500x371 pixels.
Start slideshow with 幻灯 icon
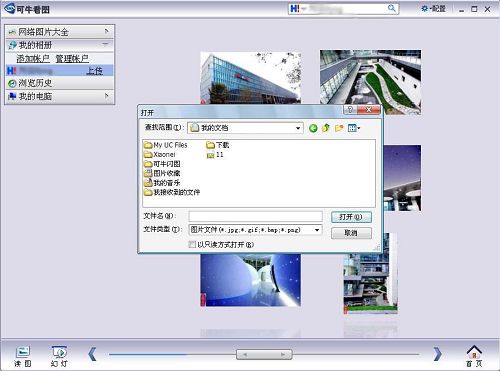click(59, 356)
